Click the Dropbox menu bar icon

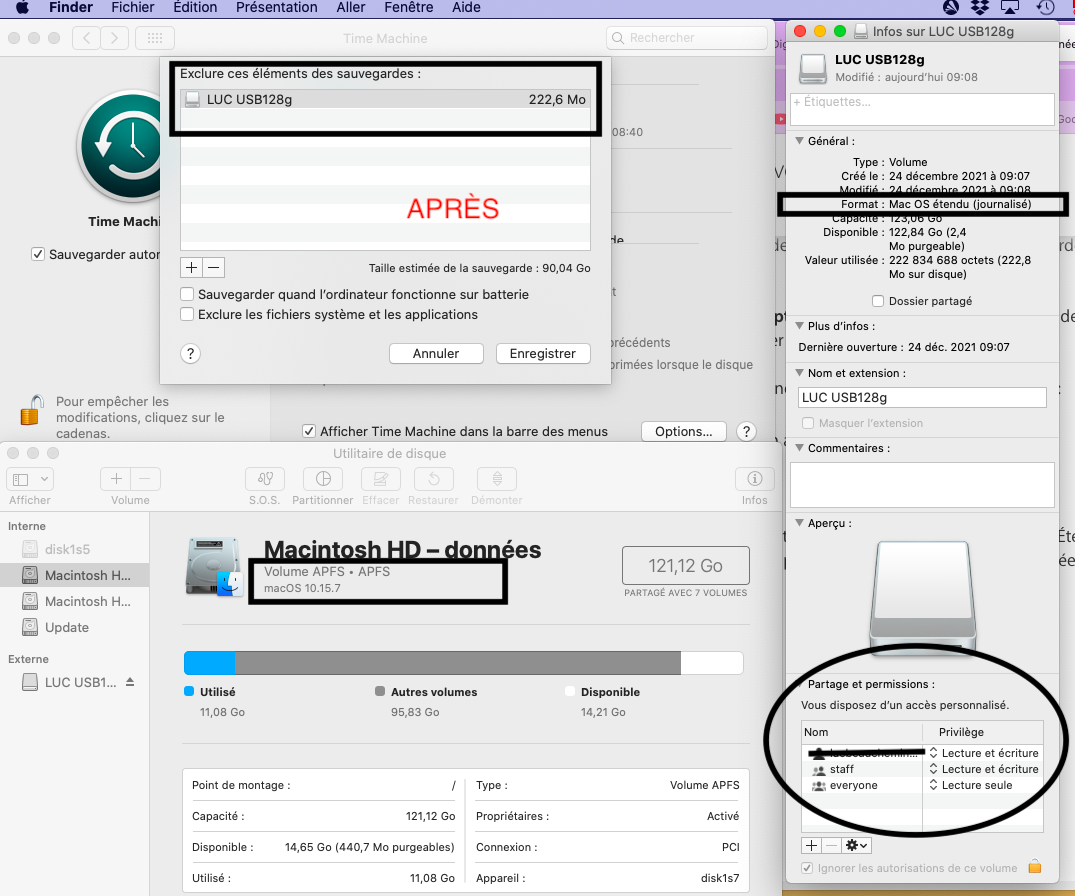(980, 8)
